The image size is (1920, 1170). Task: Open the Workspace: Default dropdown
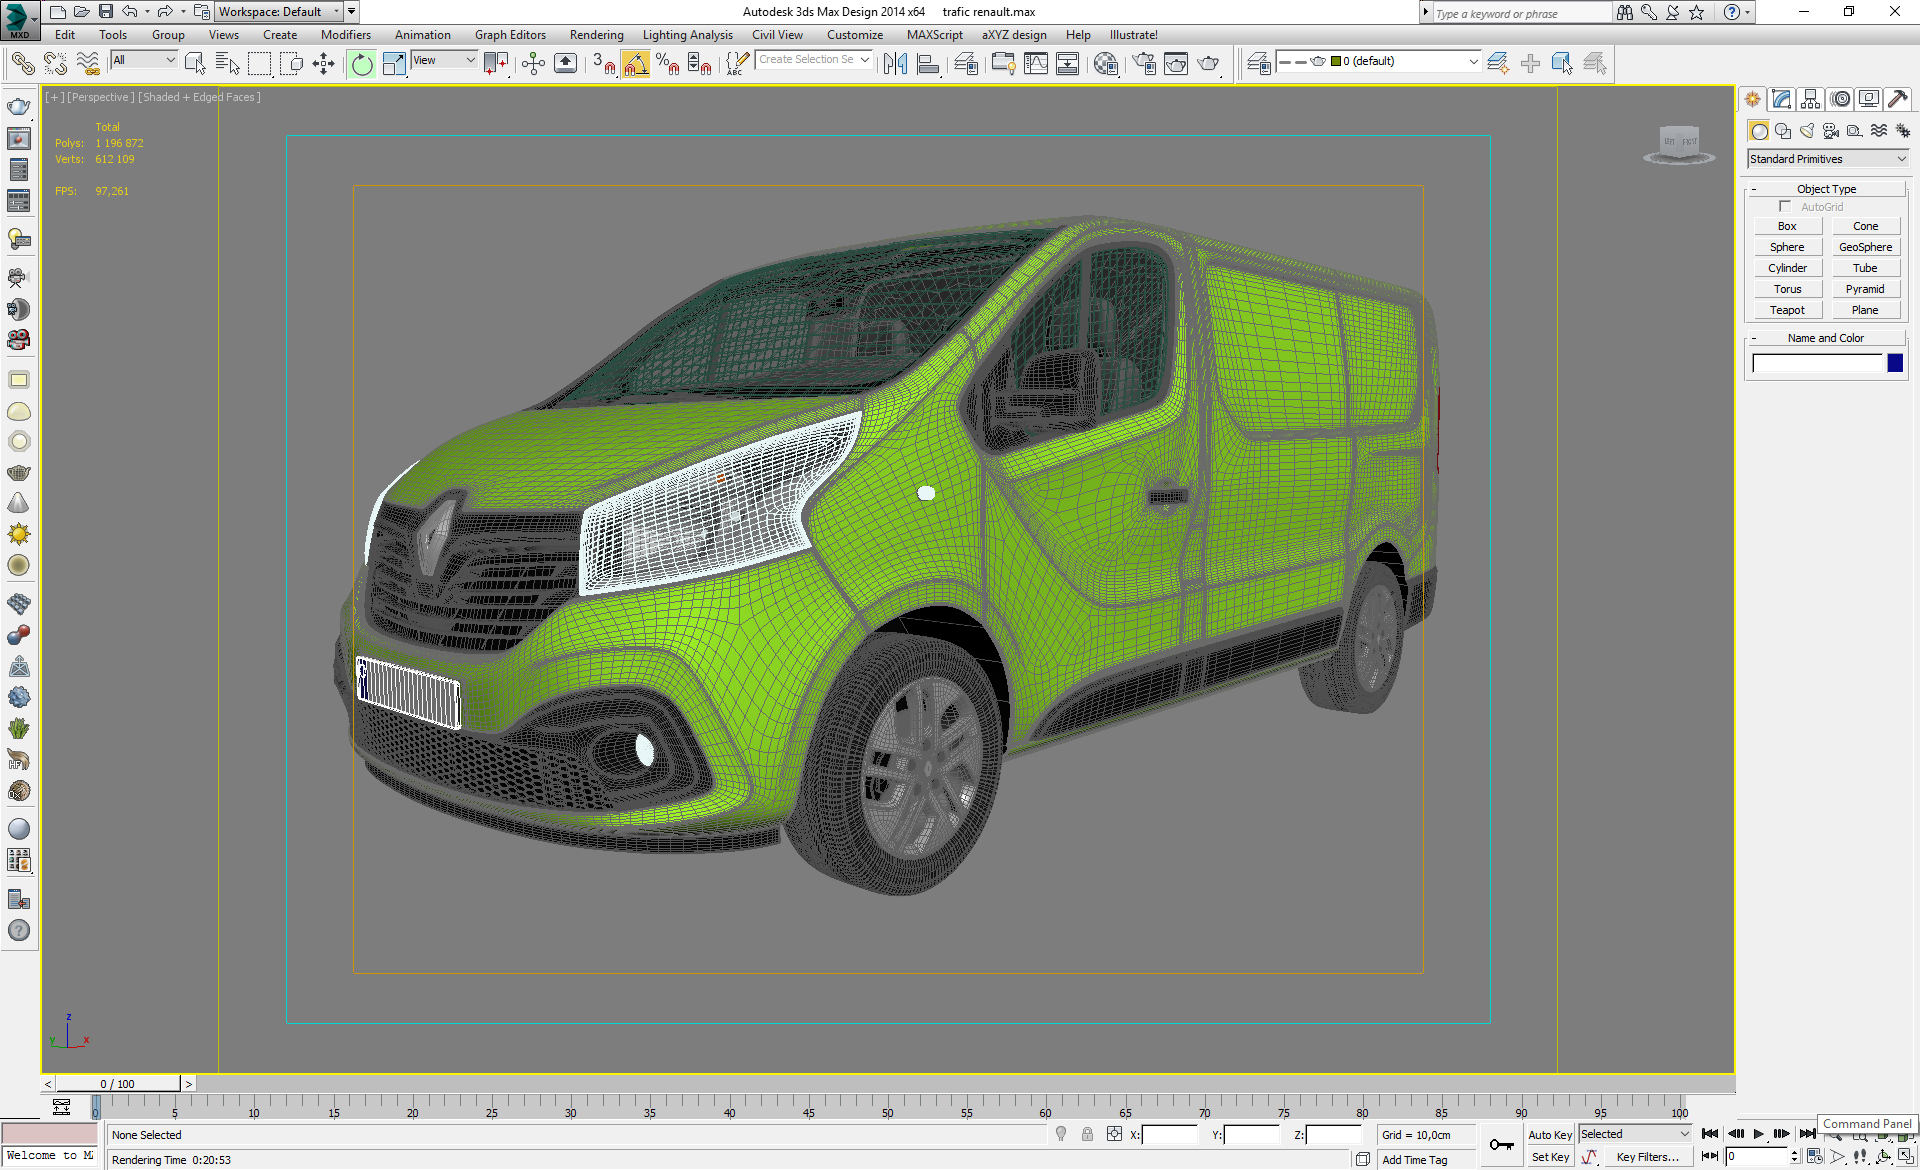279,12
